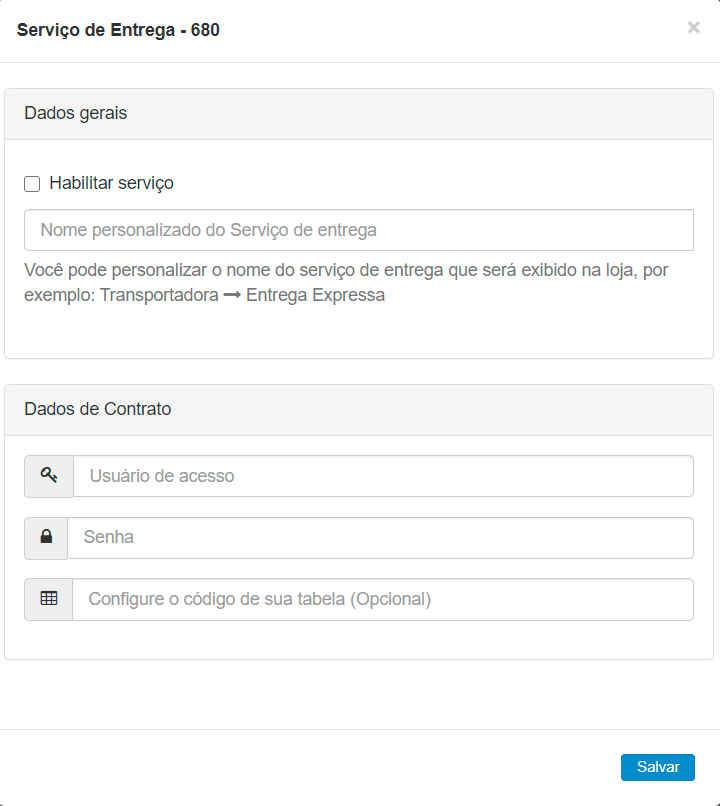720x806 pixels.
Task: Click the table grid icon addon
Action: coord(49,599)
